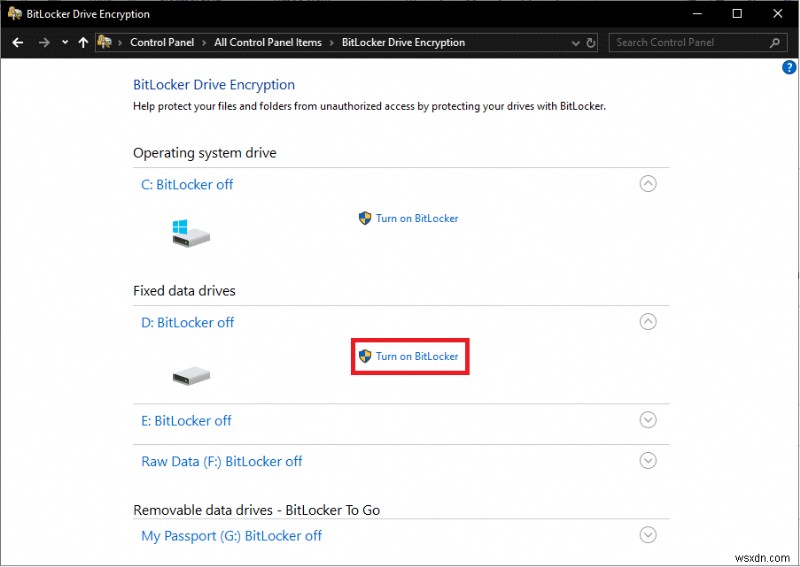Viewport: 800px width, 567px height.
Task: Click the shield icon for C: drive
Action: tap(365, 218)
